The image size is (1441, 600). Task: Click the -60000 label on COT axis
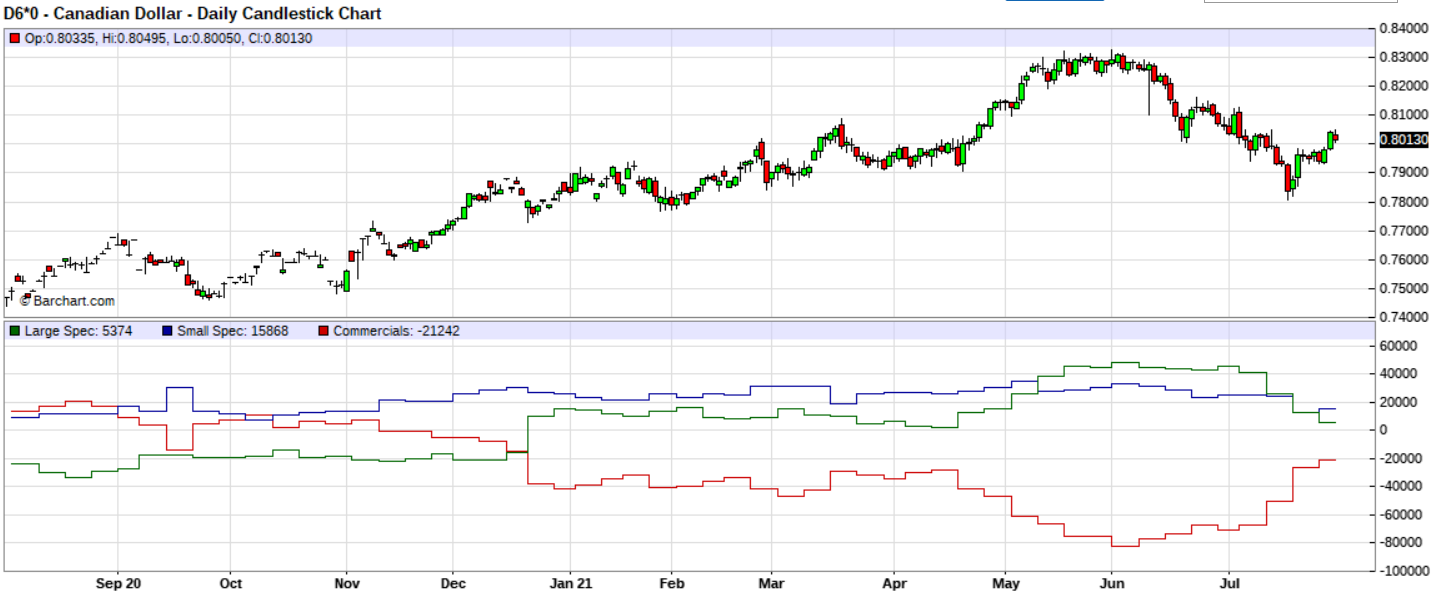1402,514
